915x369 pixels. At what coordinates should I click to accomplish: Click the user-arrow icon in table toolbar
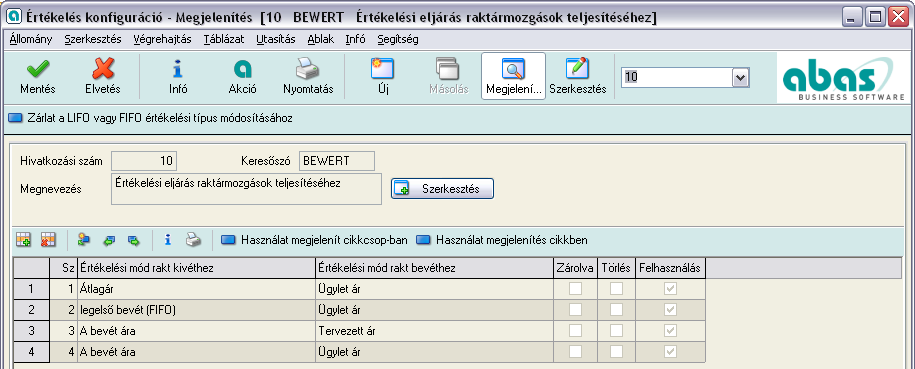point(84,239)
